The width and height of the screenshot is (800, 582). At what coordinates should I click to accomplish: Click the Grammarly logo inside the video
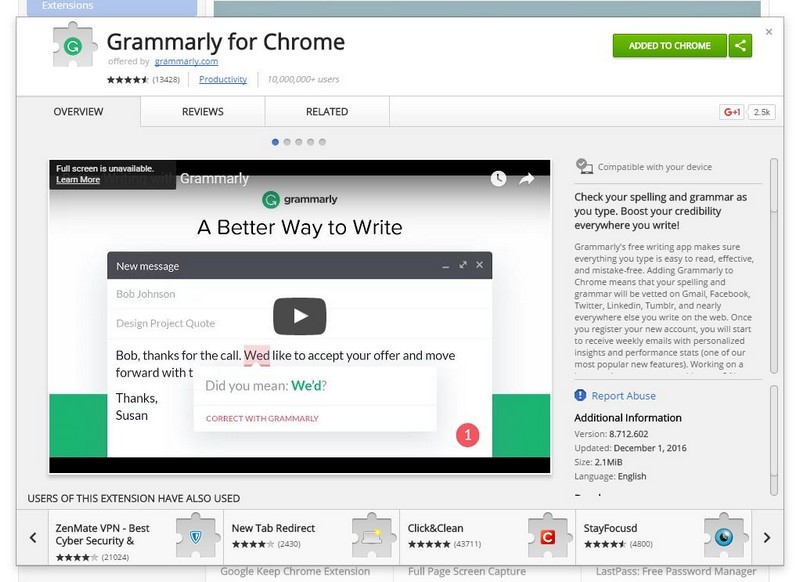(300, 199)
